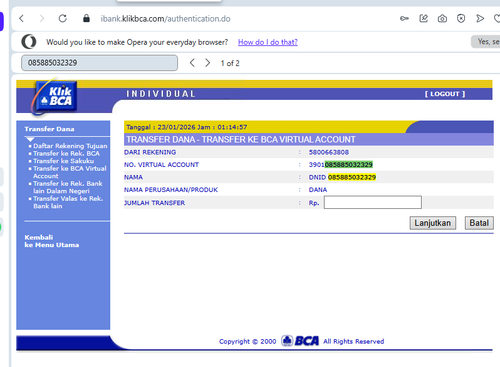Open Transfer ke BCA Virtual Account item

[x=70, y=172]
